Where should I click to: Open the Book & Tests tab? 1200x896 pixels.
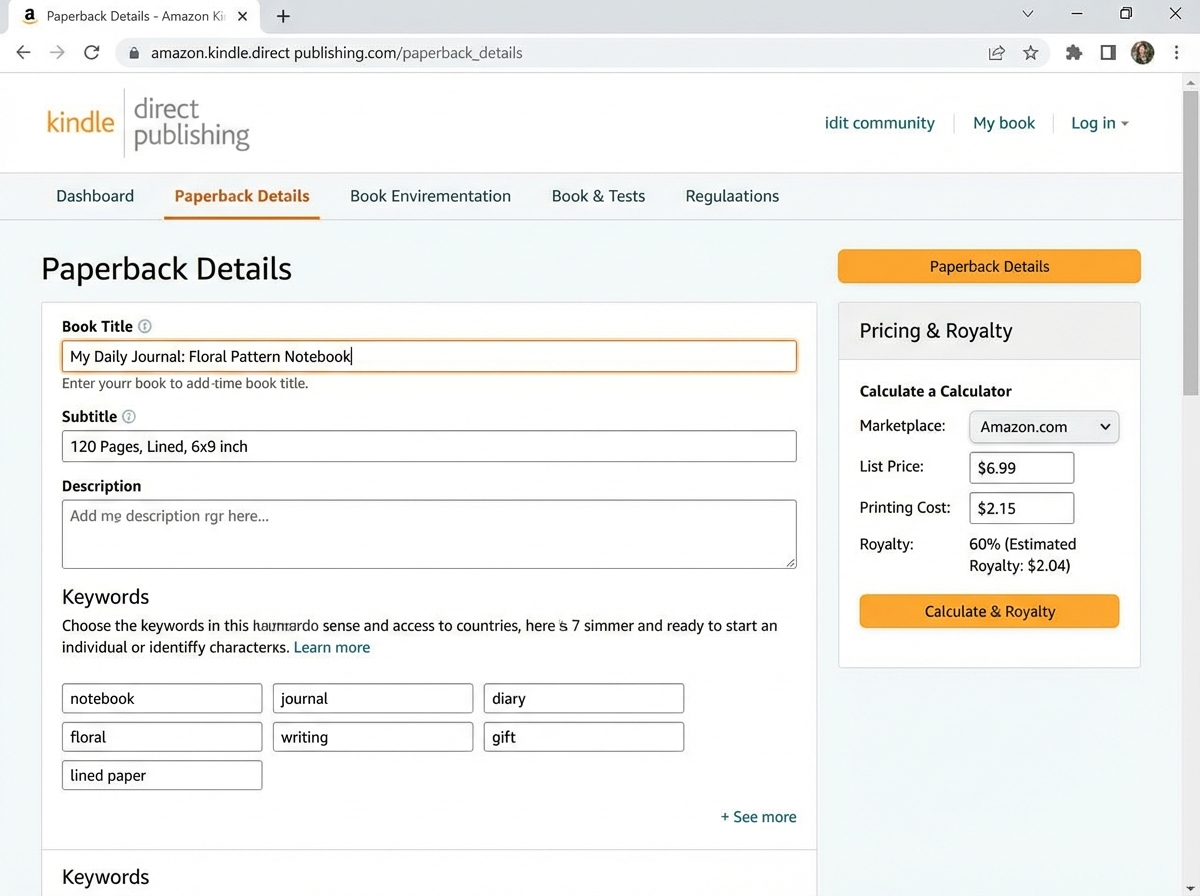(597, 195)
